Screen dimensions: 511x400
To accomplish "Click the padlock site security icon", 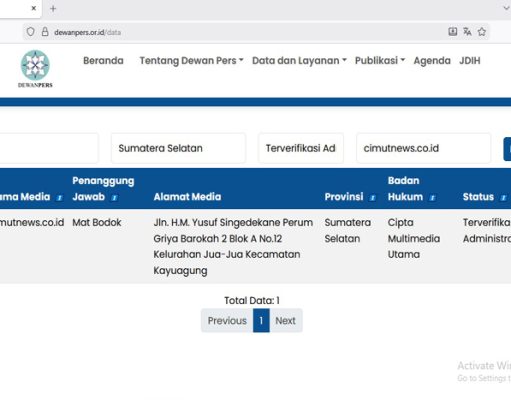I will [45, 32].
